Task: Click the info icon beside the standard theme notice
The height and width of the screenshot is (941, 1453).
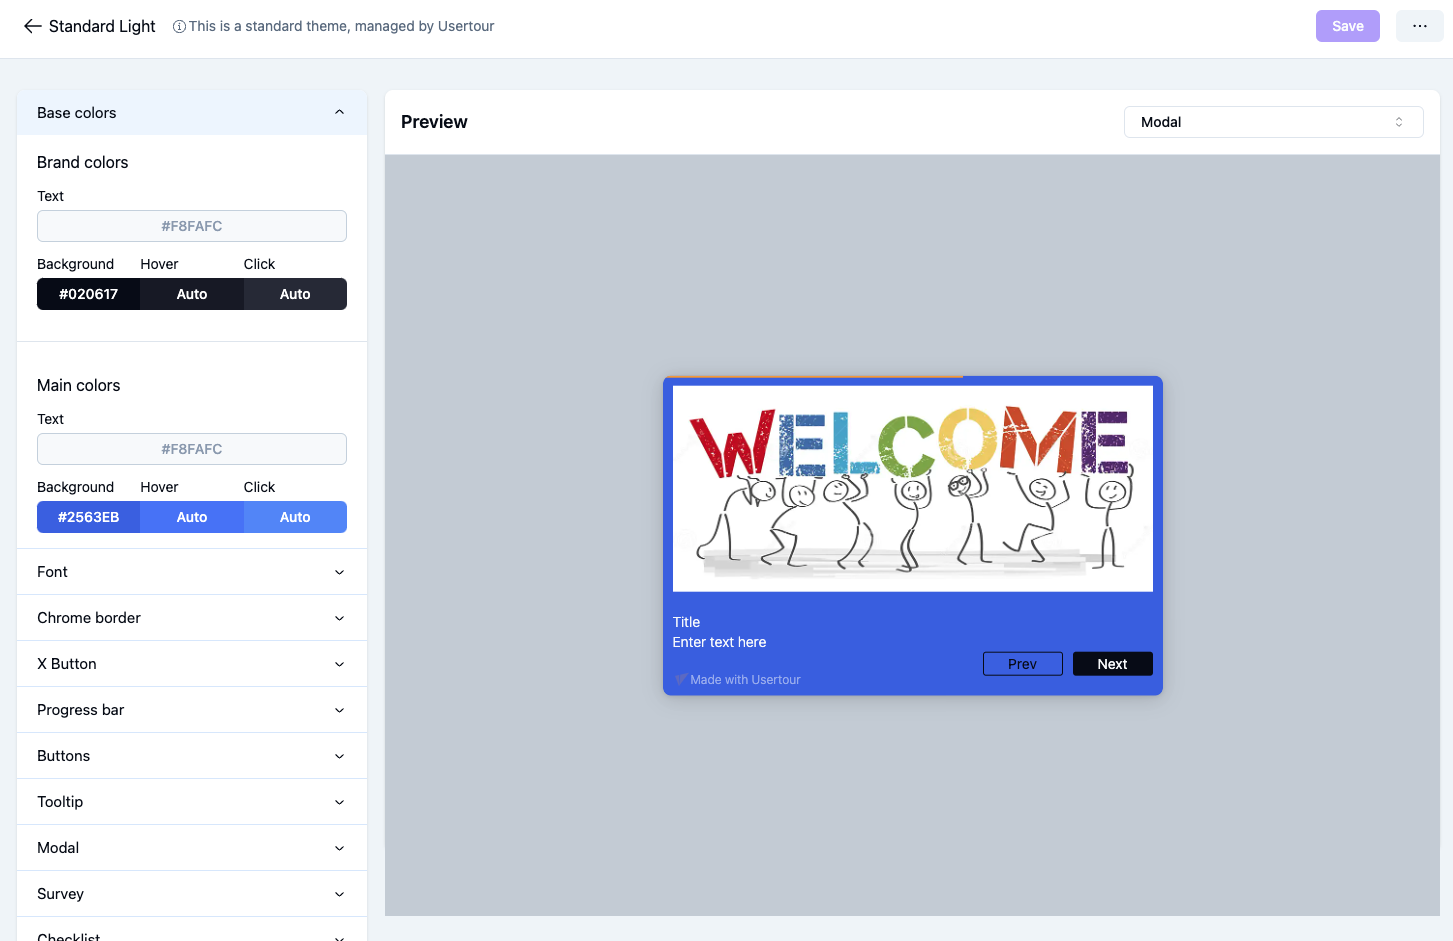Action: tap(179, 27)
